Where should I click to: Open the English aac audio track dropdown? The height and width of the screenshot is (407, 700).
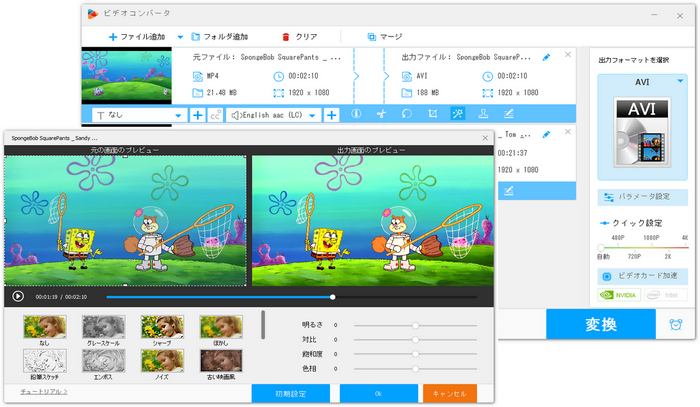tap(315, 115)
